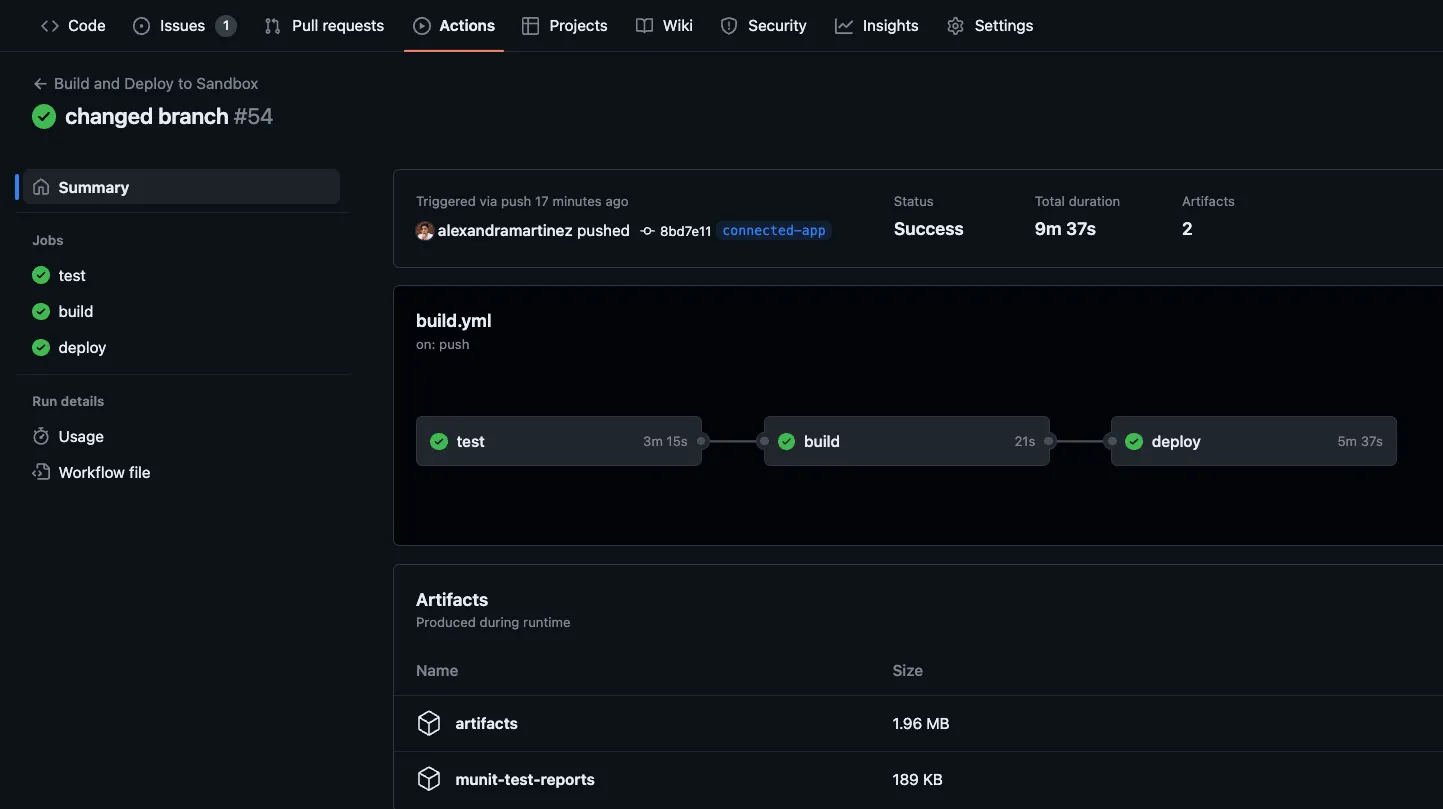Click the gear icon on Settings tab
The height and width of the screenshot is (809, 1443).
956,26
